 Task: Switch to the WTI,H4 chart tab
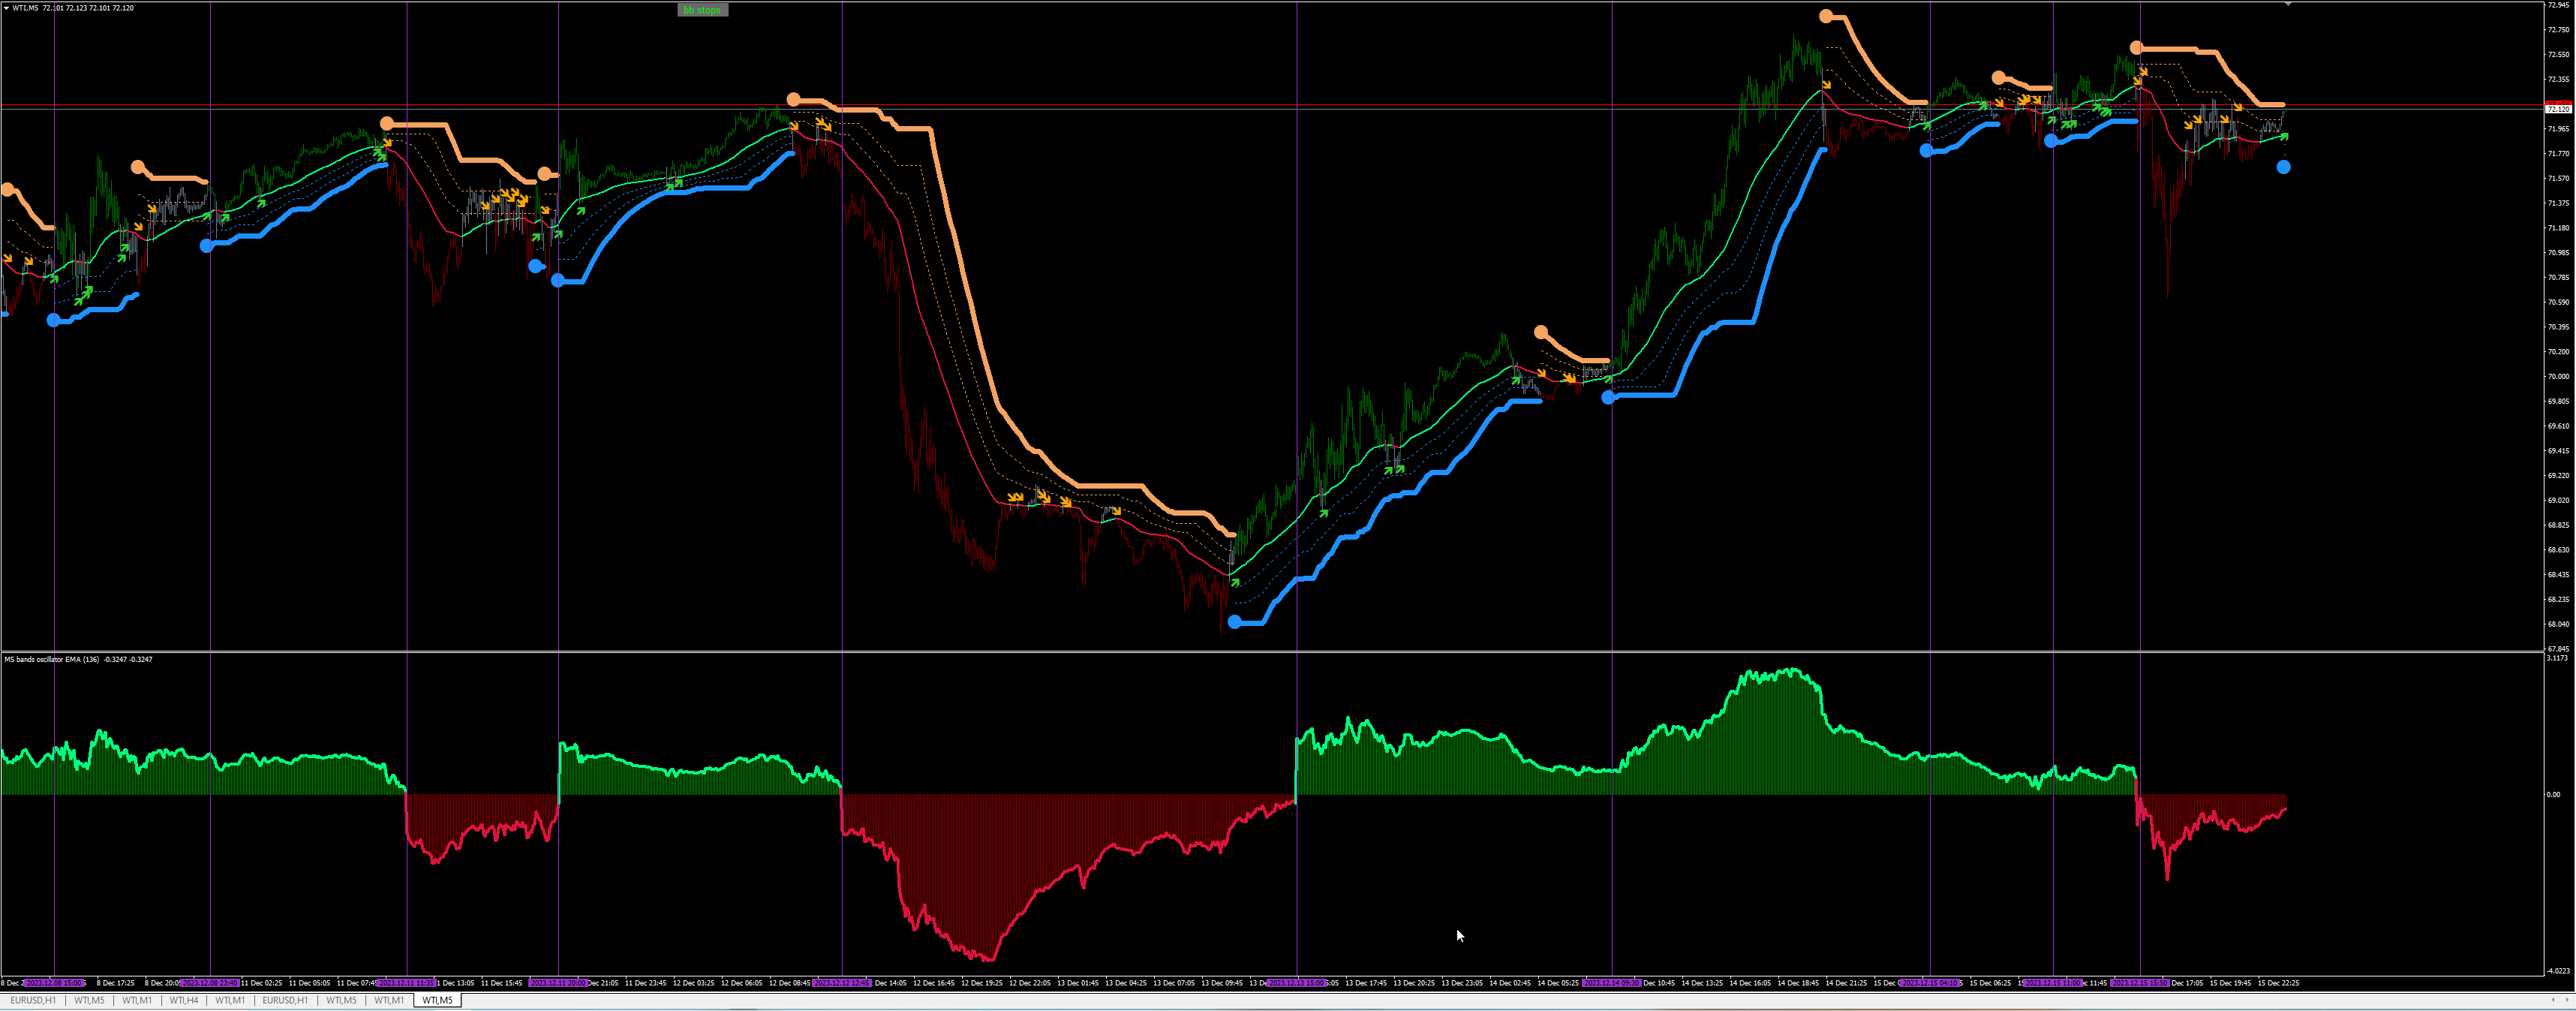click(184, 1000)
